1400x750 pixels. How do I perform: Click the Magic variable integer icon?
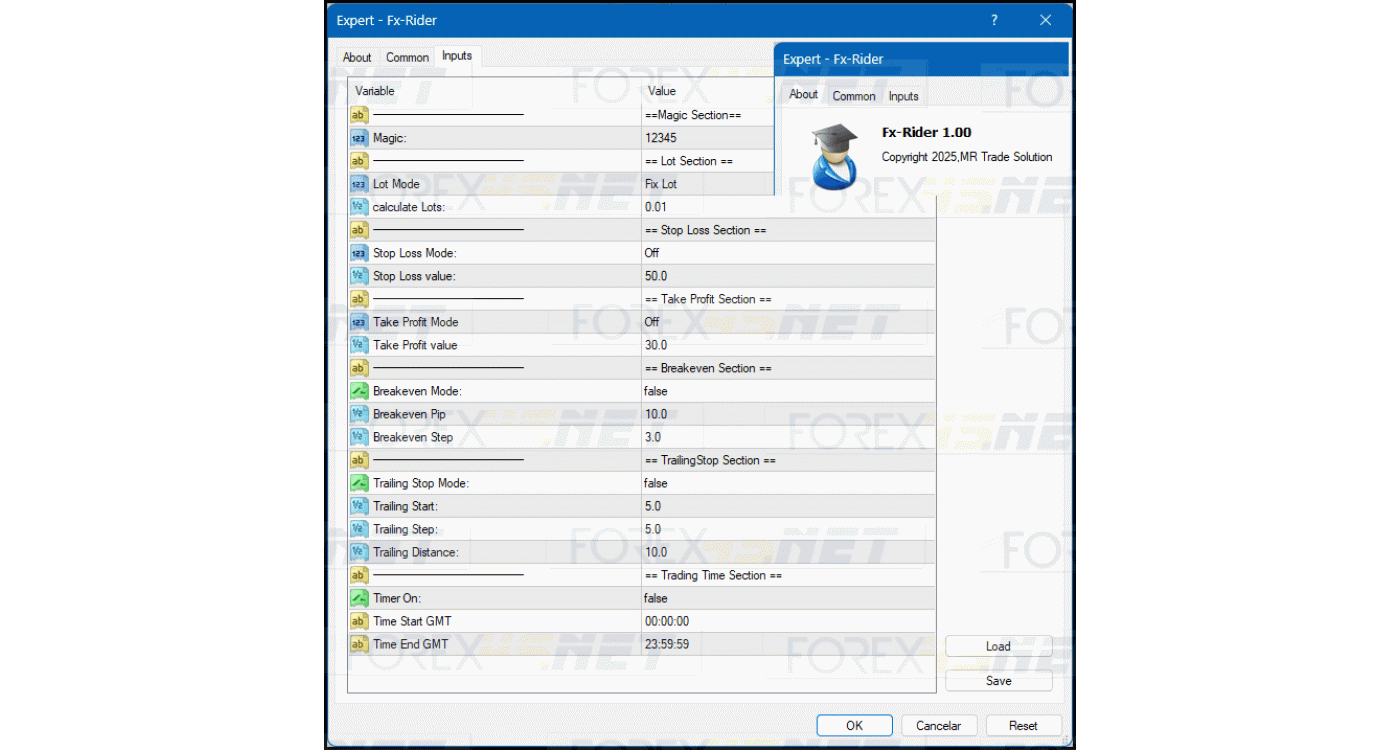pyautogui.click(x=359, y=138)
